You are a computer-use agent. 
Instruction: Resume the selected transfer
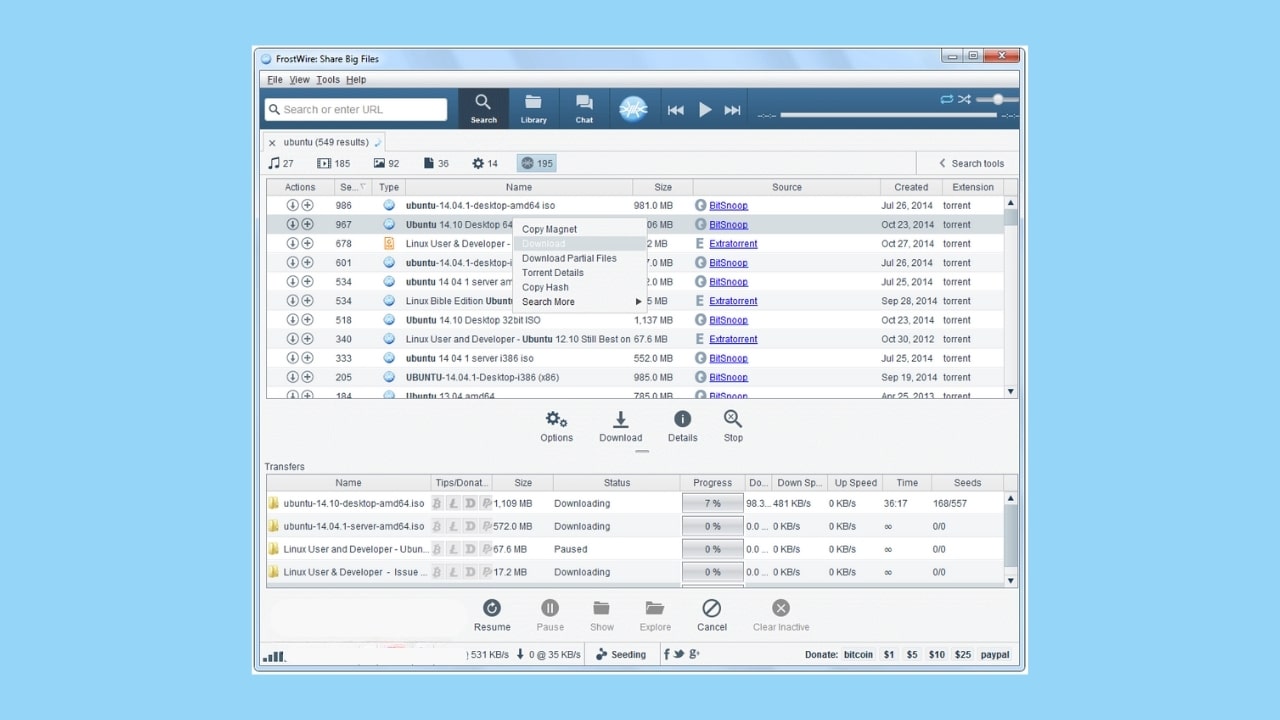point(492,615)
